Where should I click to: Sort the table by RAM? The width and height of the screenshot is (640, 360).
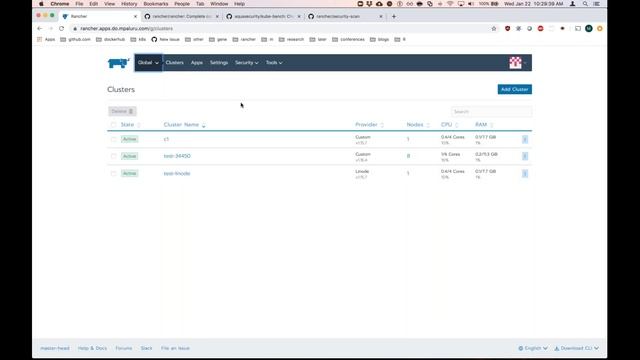pos(484,125)
